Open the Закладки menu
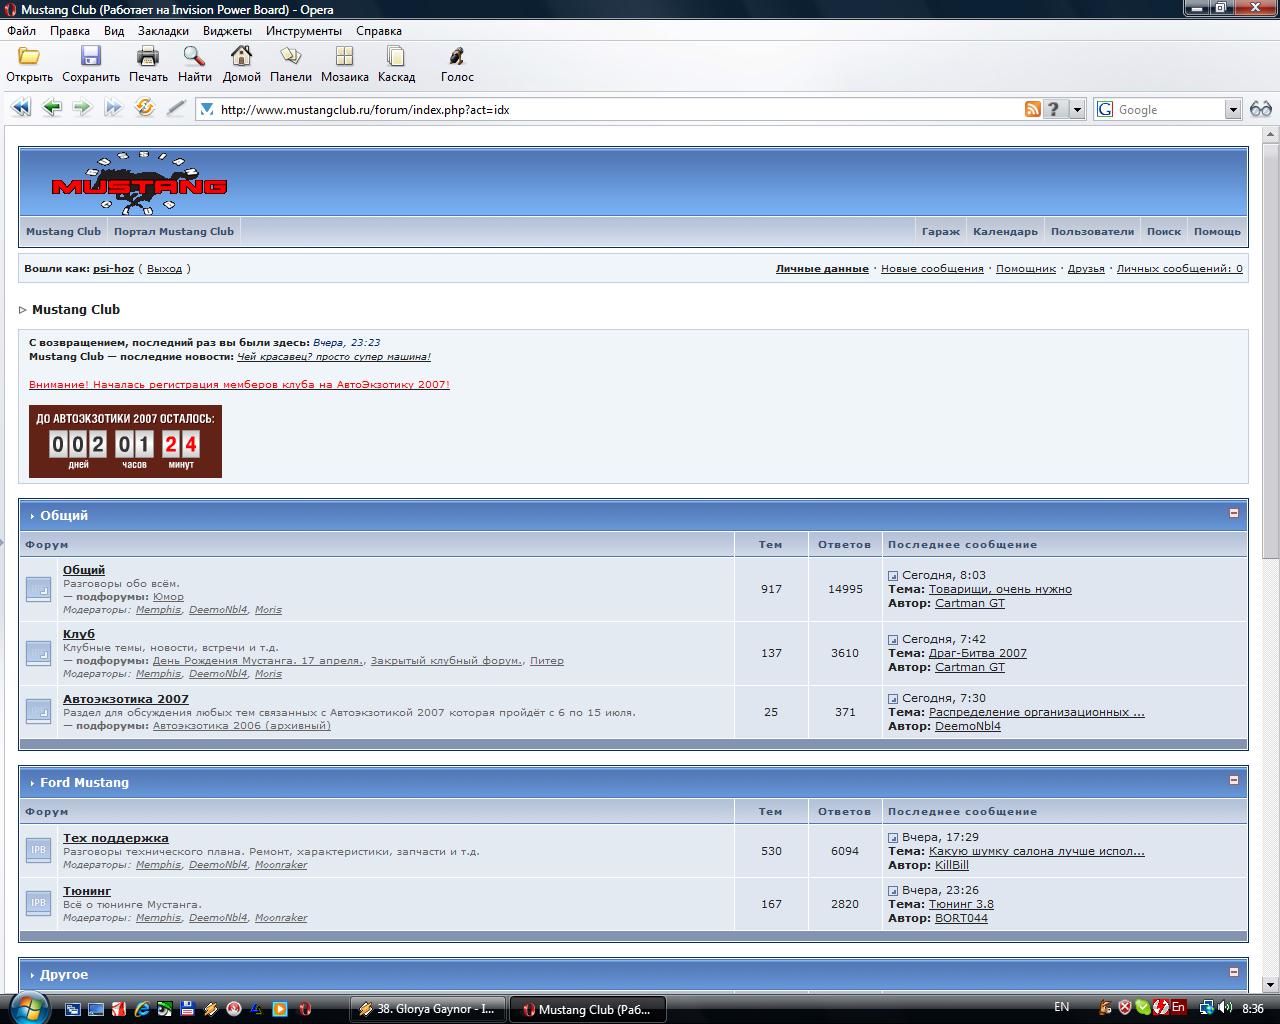 [x=163, y=31]
